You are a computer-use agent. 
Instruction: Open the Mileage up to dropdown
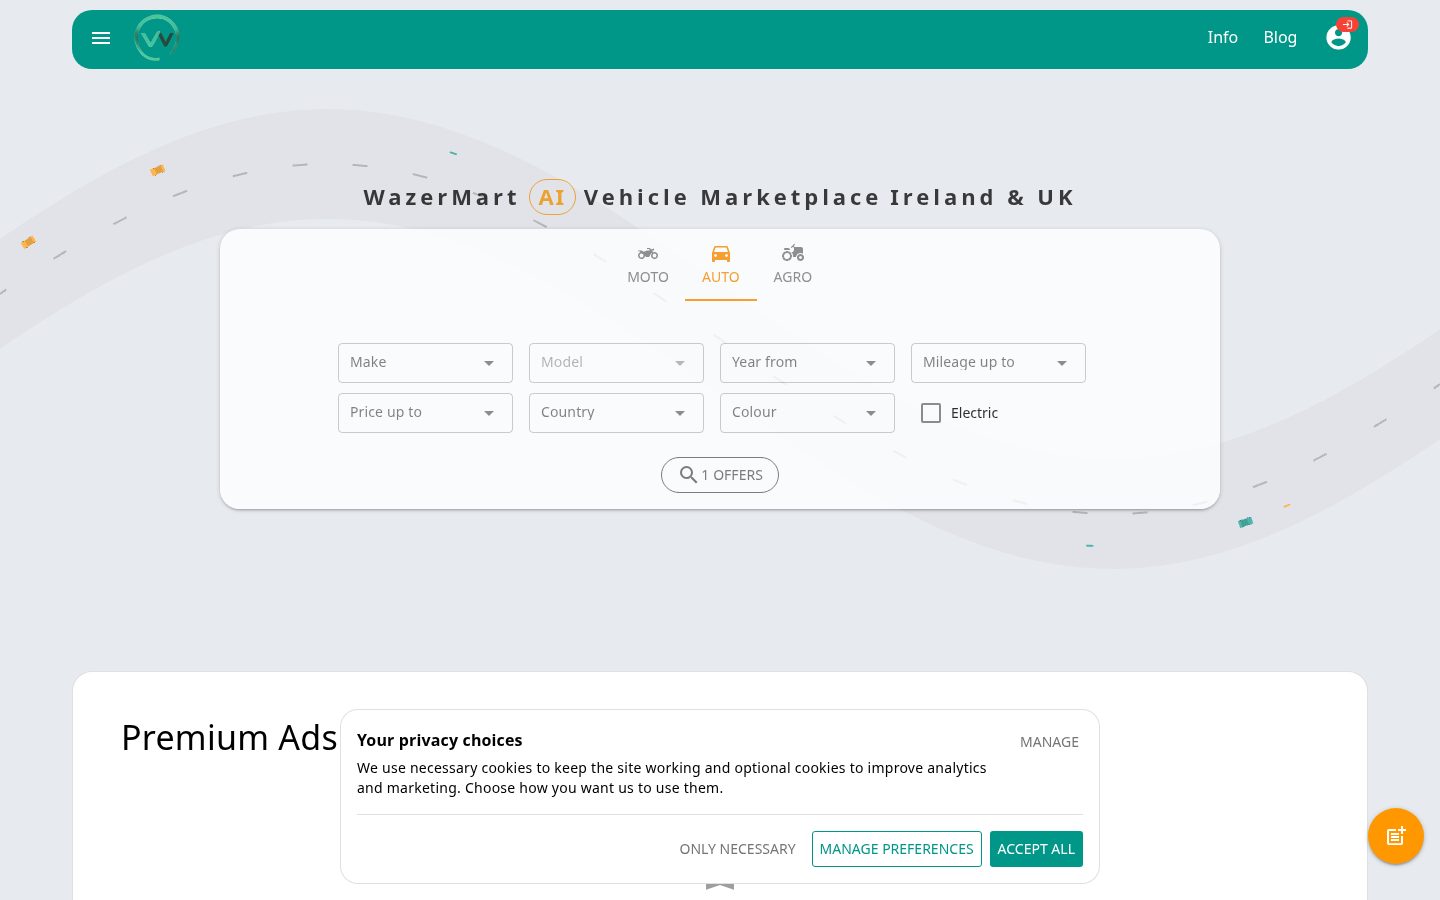tap(998, 363)
